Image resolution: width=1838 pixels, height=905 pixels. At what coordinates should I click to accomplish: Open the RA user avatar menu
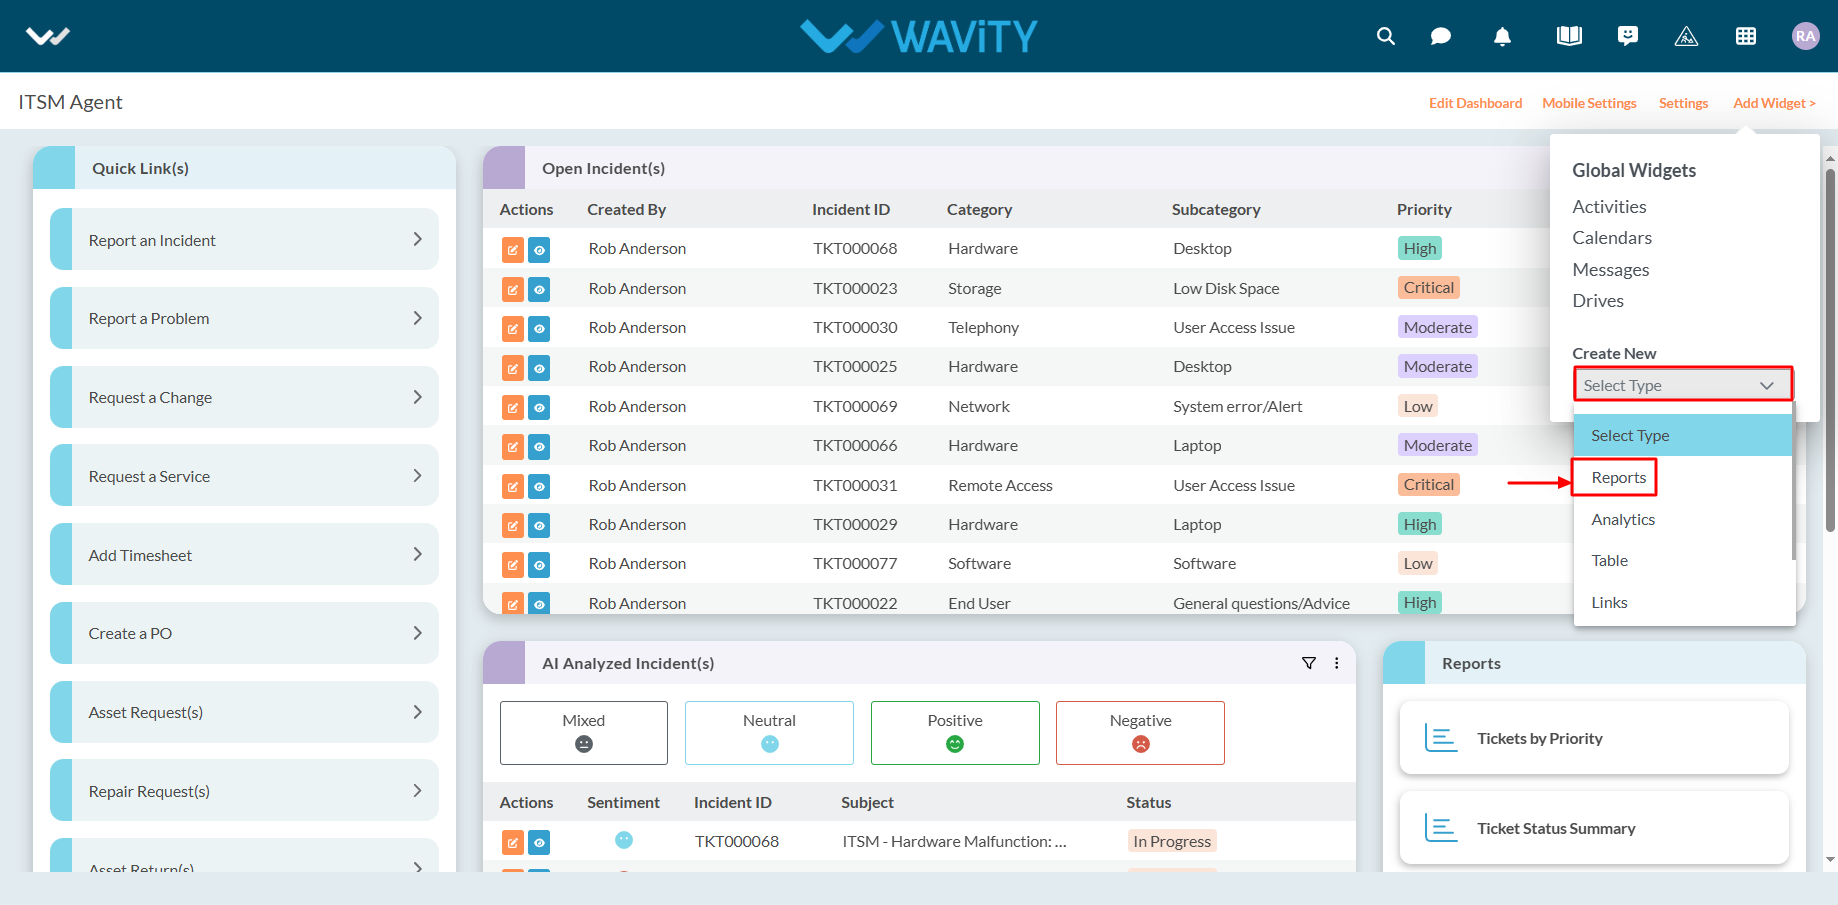tap(1805, 36)
